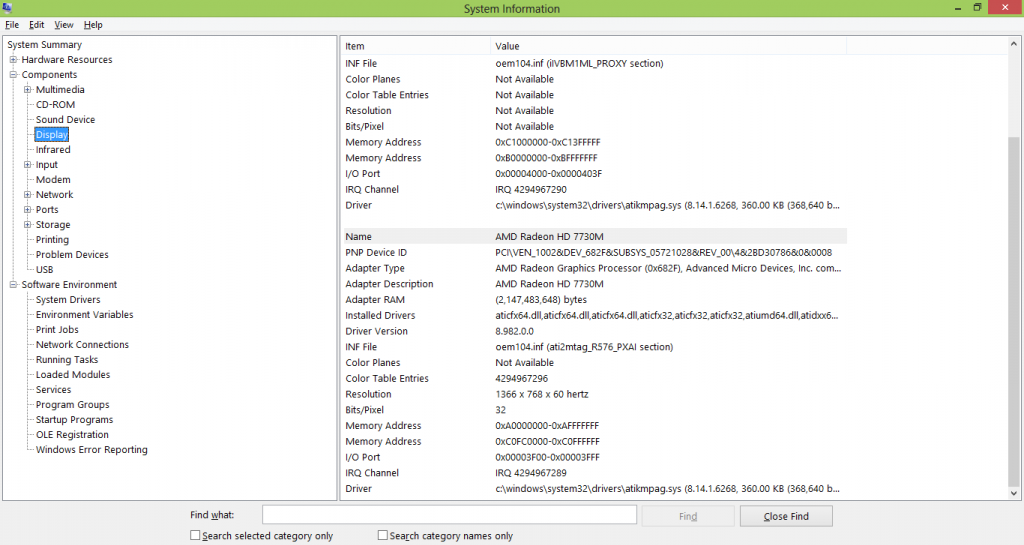Minimize the System Information window
The height and width of the screenshot is (545, 1024).
pyautogui.click(x=958, y=8)
